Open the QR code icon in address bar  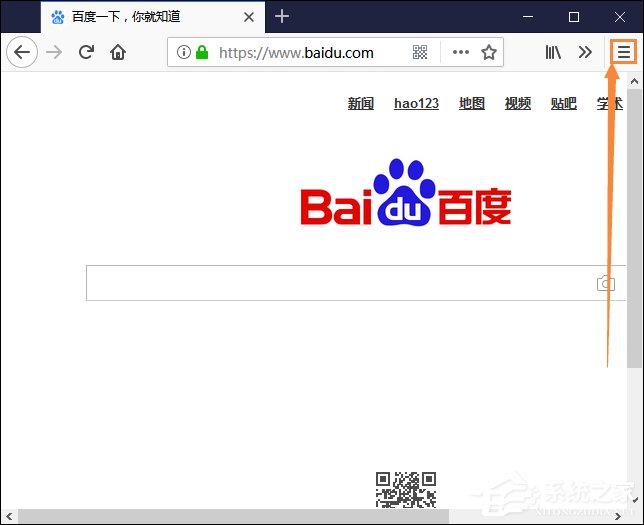pyautogui.click(x=420, y=52)
